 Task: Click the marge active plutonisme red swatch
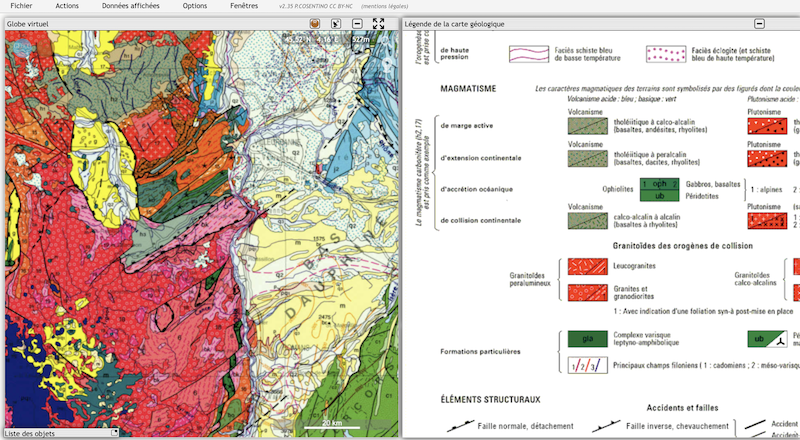(767, 126)
